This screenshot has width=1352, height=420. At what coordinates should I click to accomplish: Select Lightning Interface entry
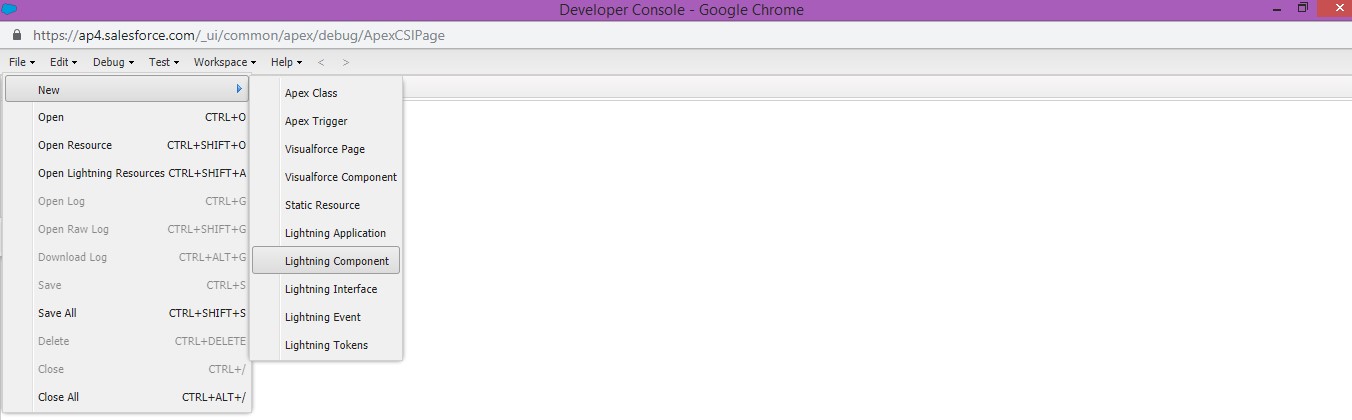pos(331,289)
